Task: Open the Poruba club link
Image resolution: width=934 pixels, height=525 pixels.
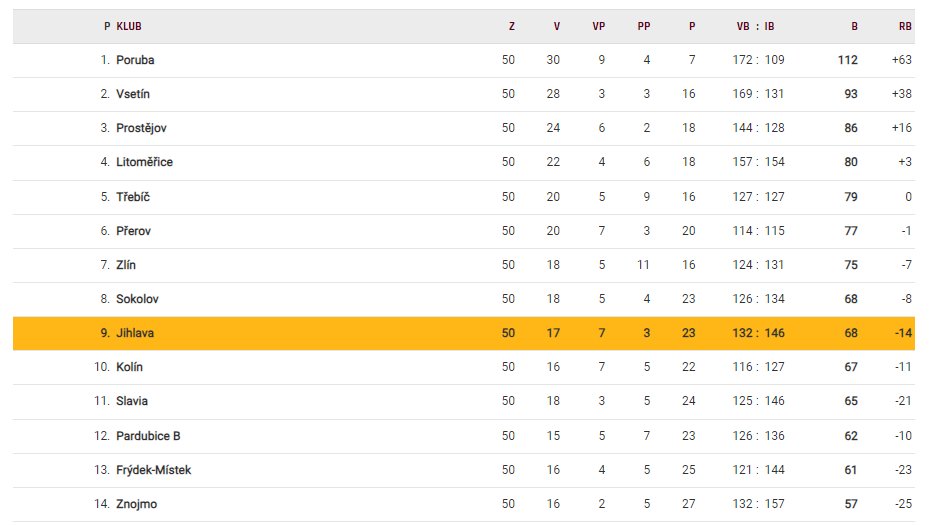Action: (135, 60)
